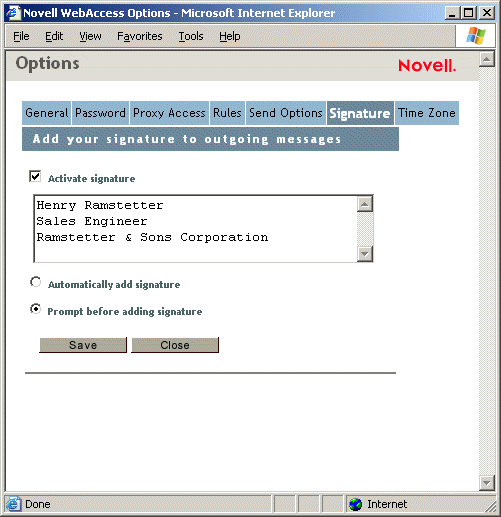Open the Rules tab
Viewport: 501px width, 517px height.
[227, 113]
